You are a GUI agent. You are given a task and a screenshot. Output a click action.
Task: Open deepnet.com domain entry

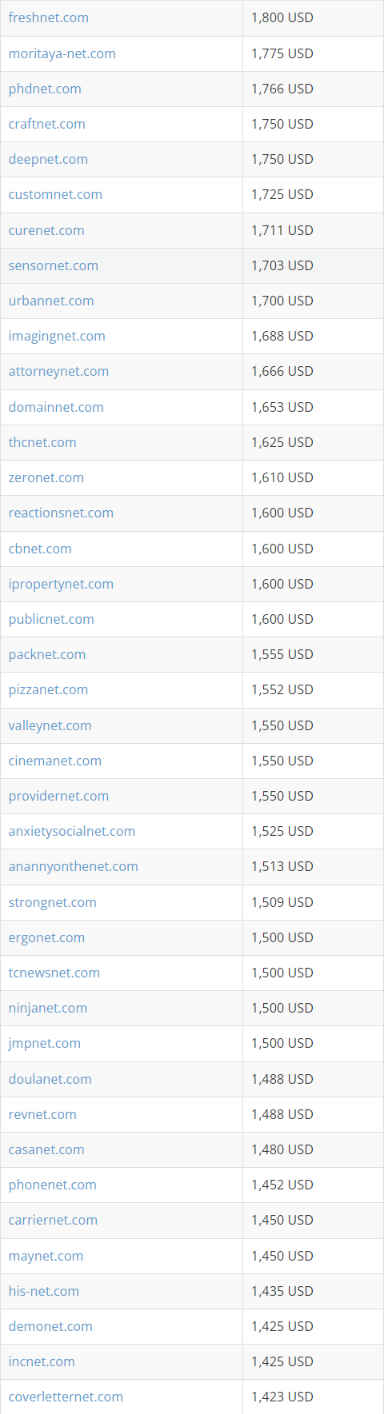pyautogui.click(x=48, y=159)
